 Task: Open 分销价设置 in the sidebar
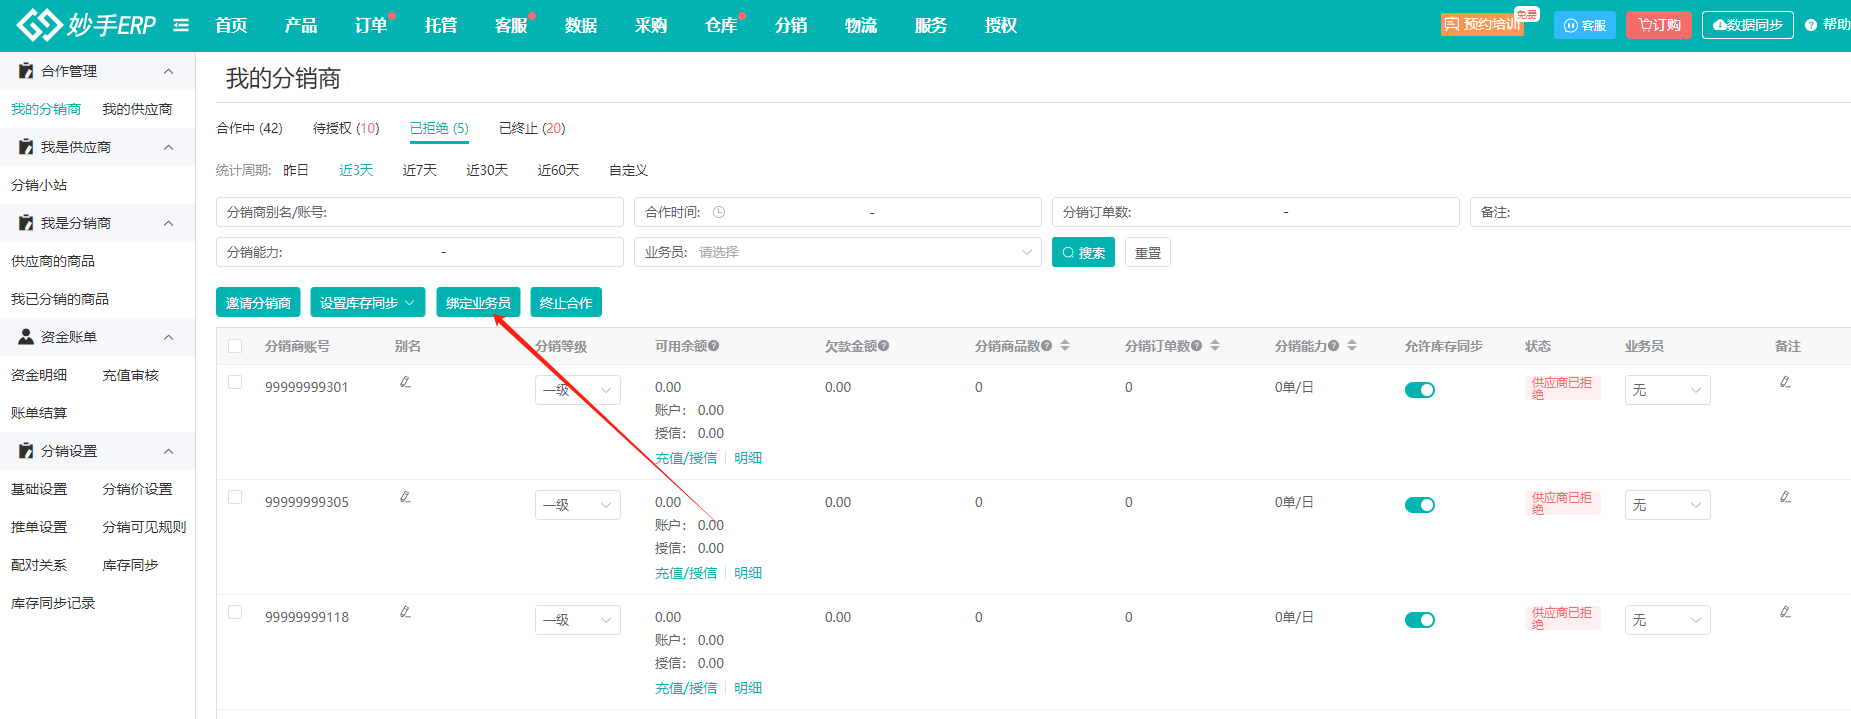[138, 489]
